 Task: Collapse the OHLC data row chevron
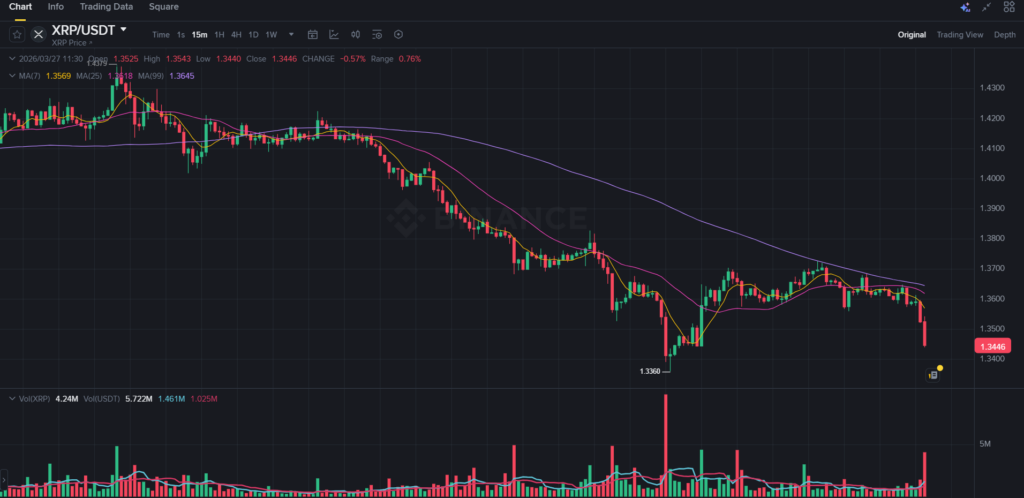(x=10, y=59)
